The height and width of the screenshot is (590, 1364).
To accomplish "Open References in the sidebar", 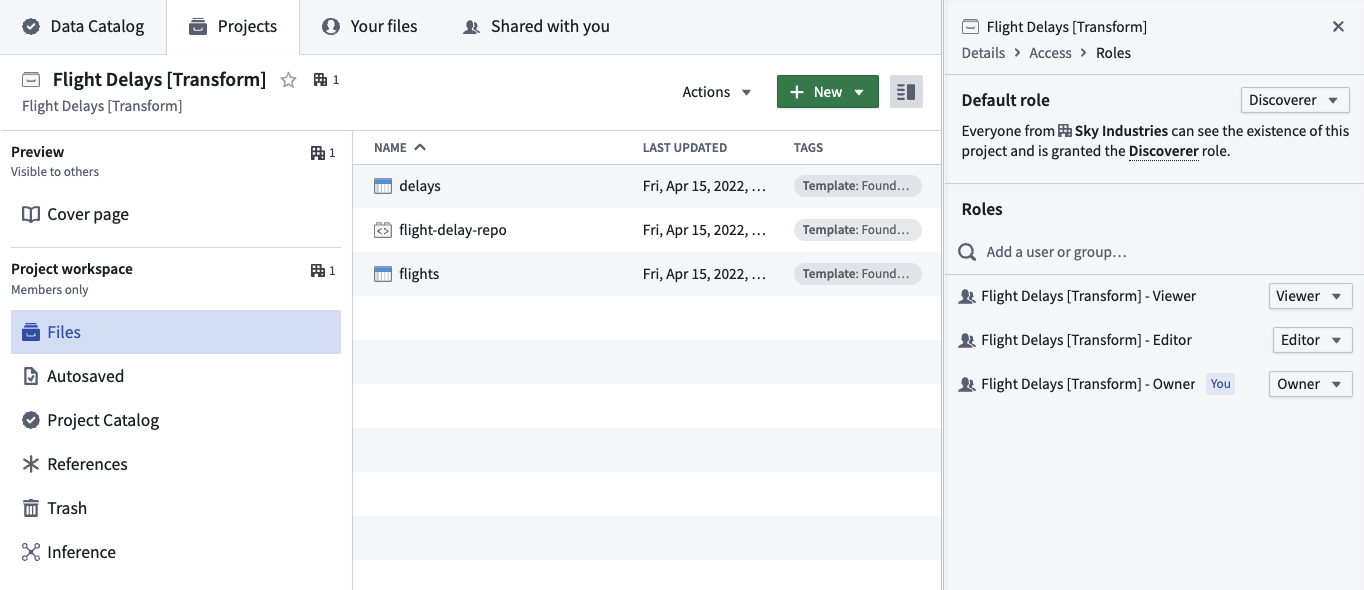I will click(176, 464).
